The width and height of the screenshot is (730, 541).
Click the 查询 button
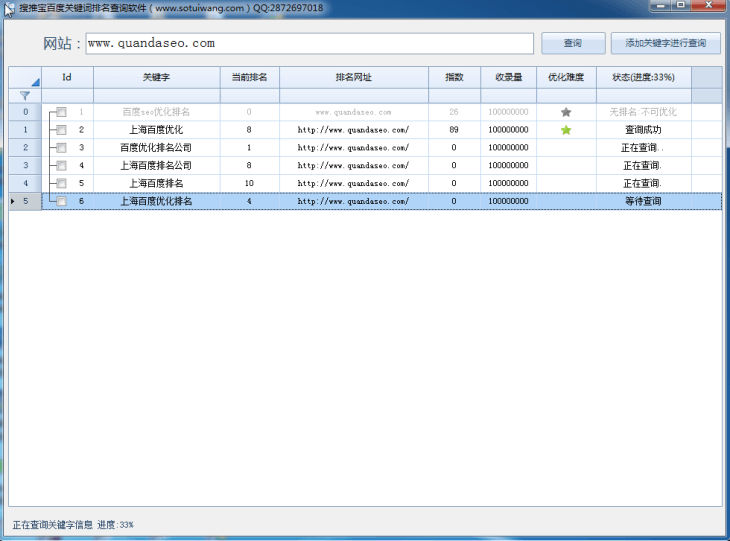tap(573, 43)
